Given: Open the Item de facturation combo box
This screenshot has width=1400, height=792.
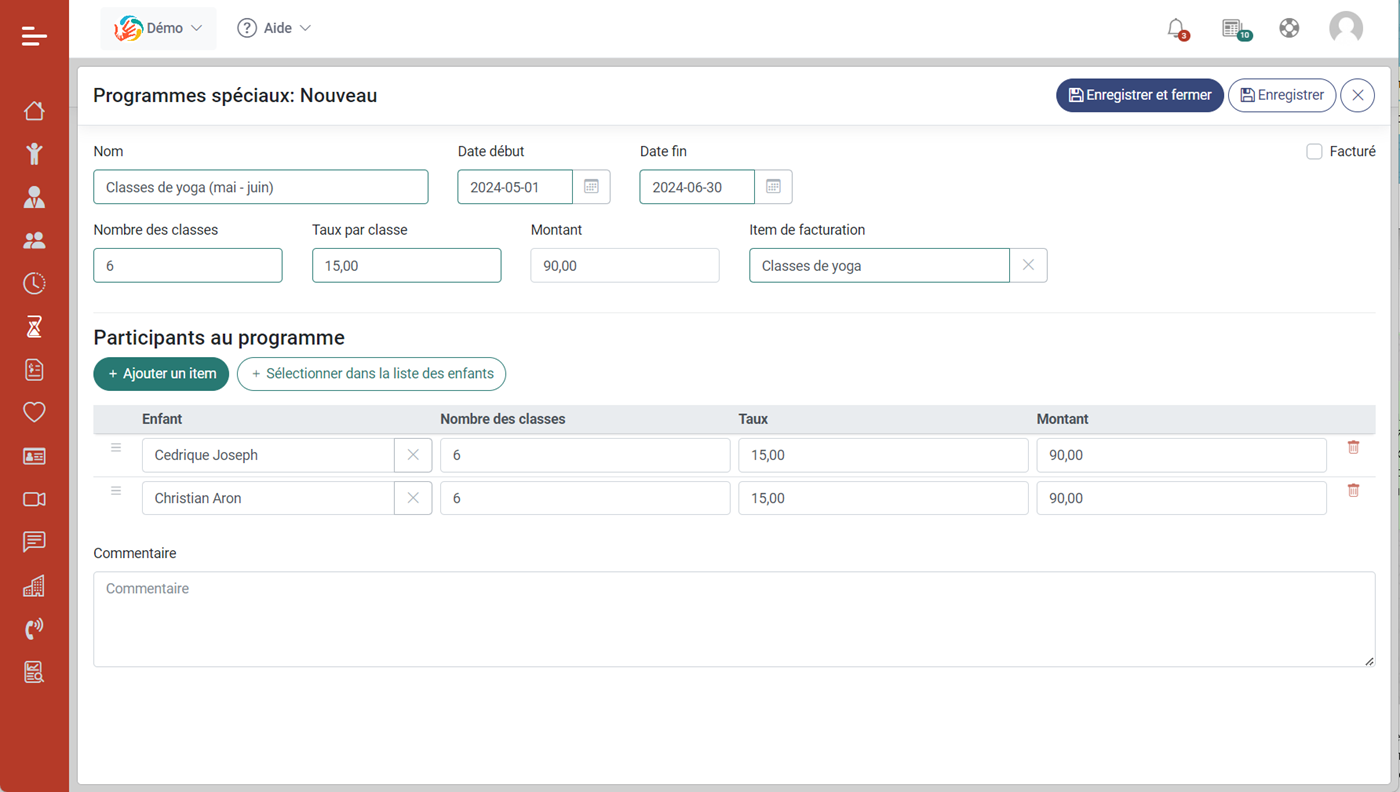Looking at the screenshot, I should 878,266.
